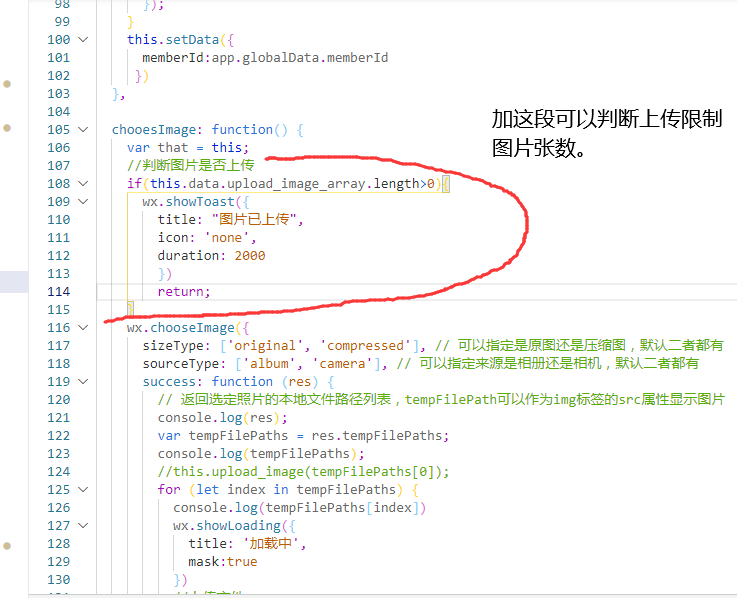Click the margin dot beside line 105
Image resolution: width=737 pixels, height=598 pixels.
pyautogui.click(x=7, y=129)
